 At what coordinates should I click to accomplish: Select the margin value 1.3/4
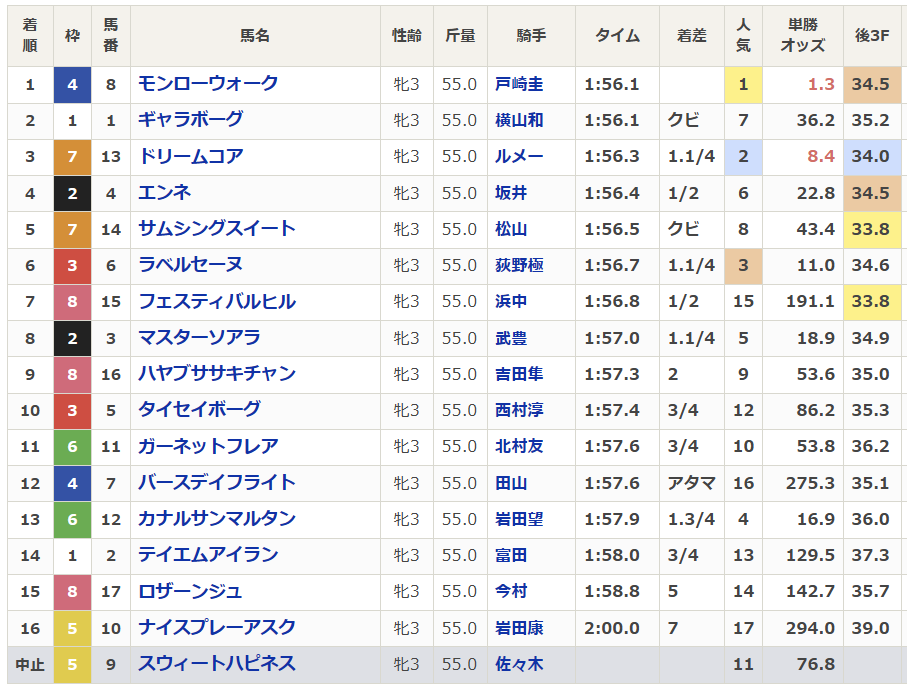[691, 519]
